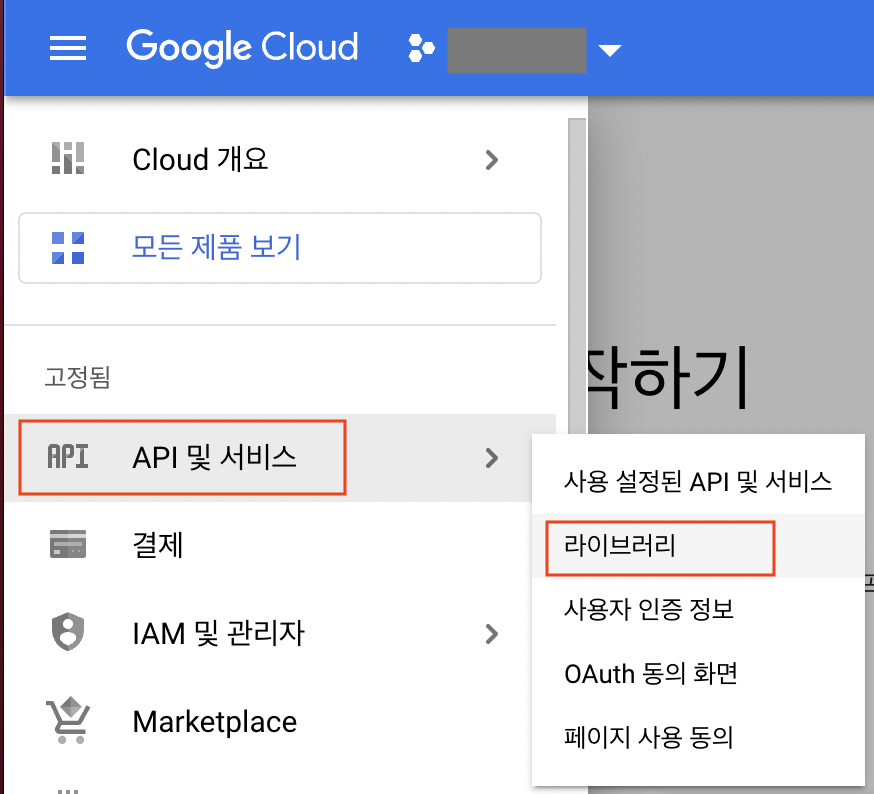This screenshot has width=874, height=794.
Task: Click the Cloud 개요 dashboard icon
Action: 68,158
